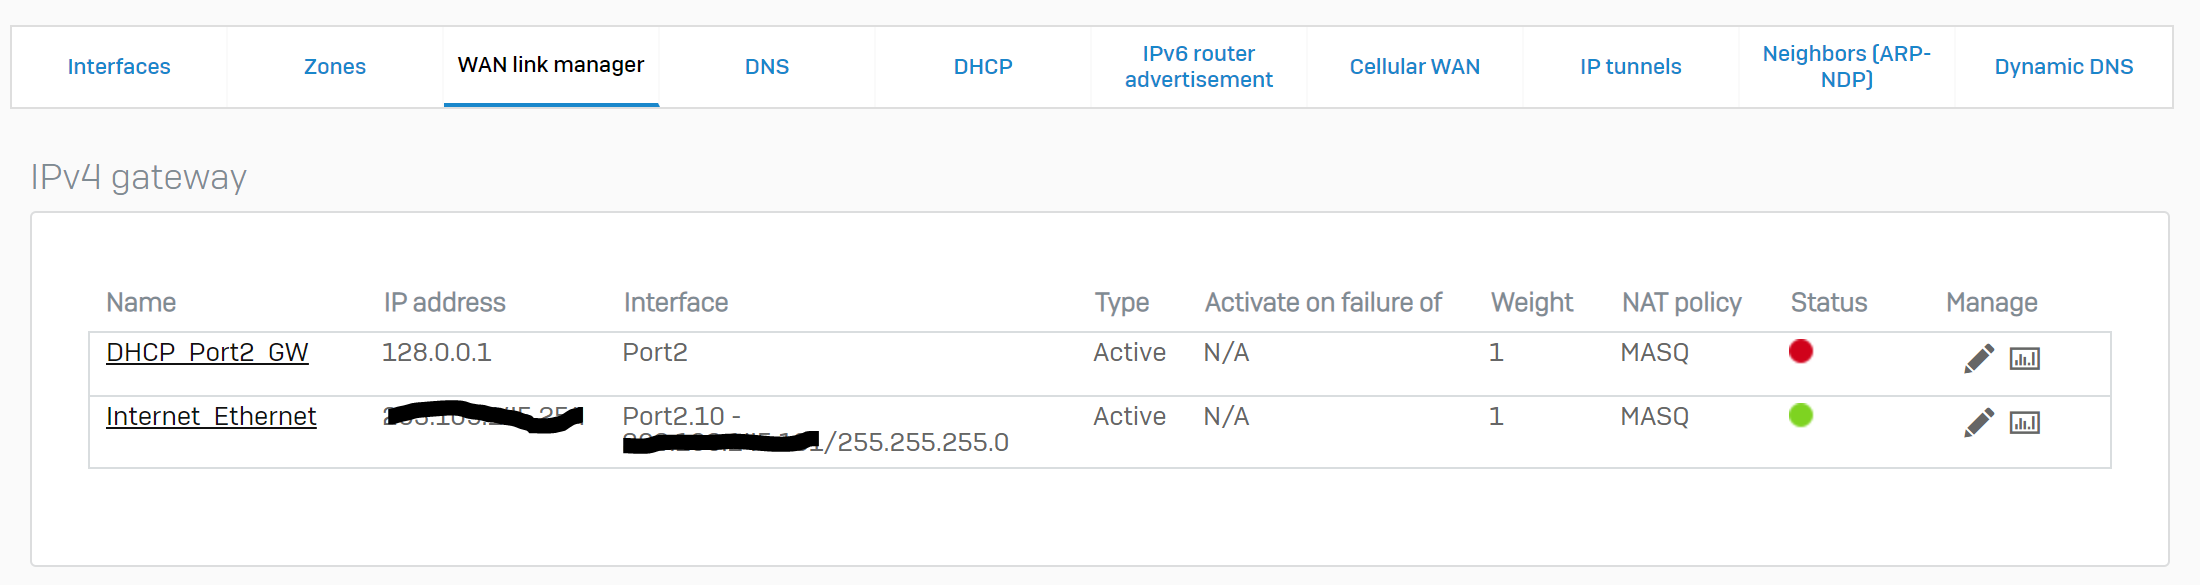
Task: Click red status indicator of DHCP_Port2_GW
Action: (x=1801, y=351)
